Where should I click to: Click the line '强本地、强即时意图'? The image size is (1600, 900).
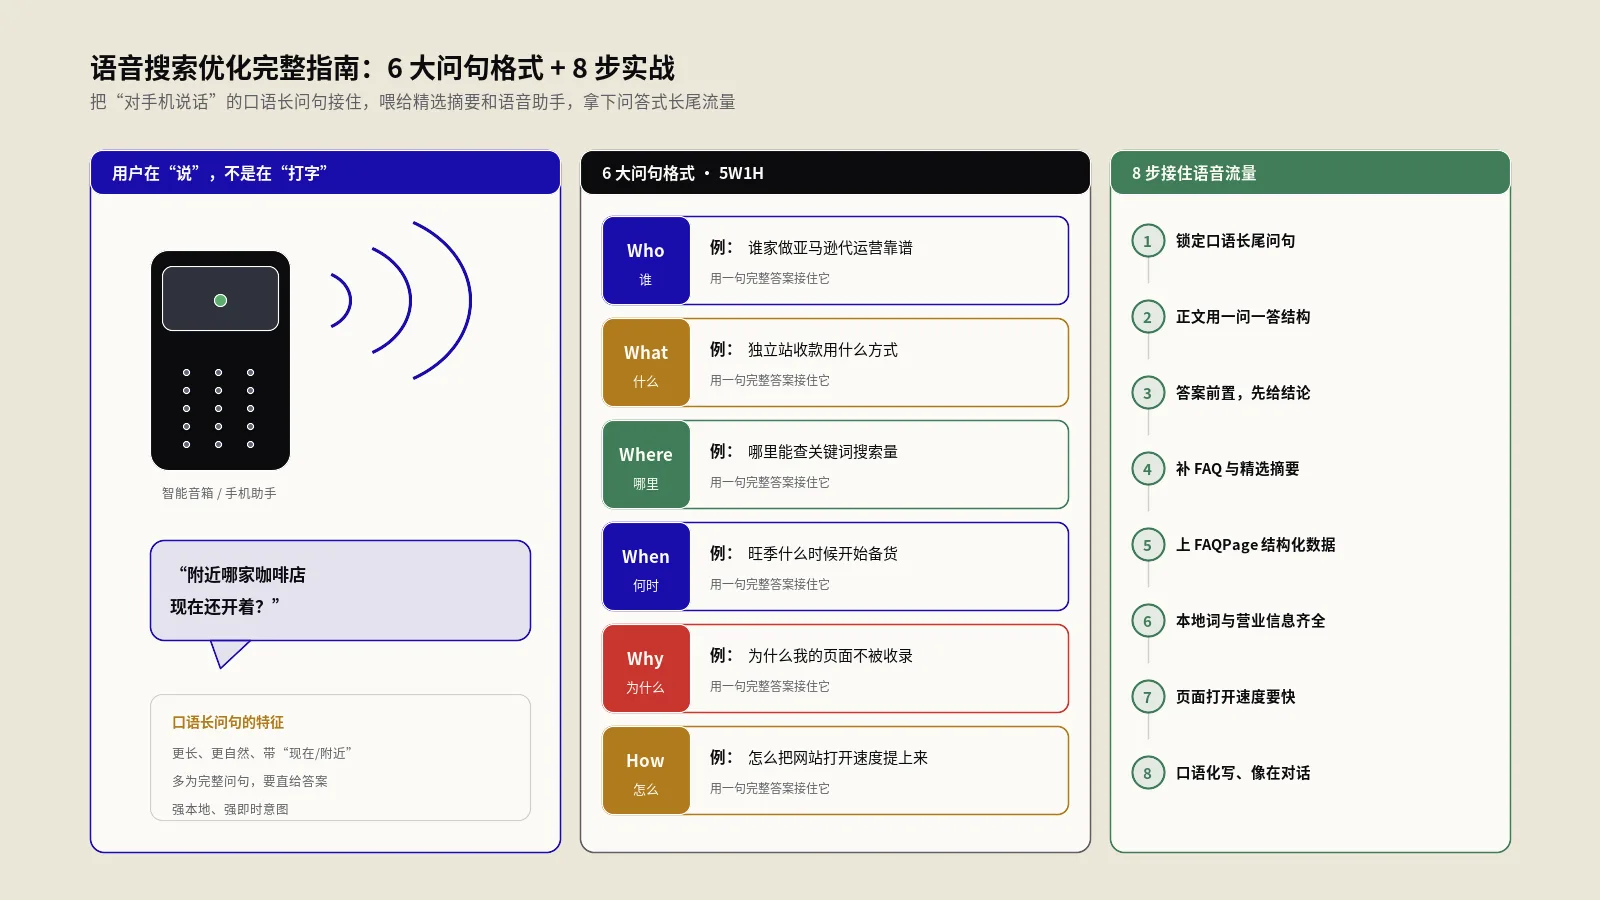(230, 809)
